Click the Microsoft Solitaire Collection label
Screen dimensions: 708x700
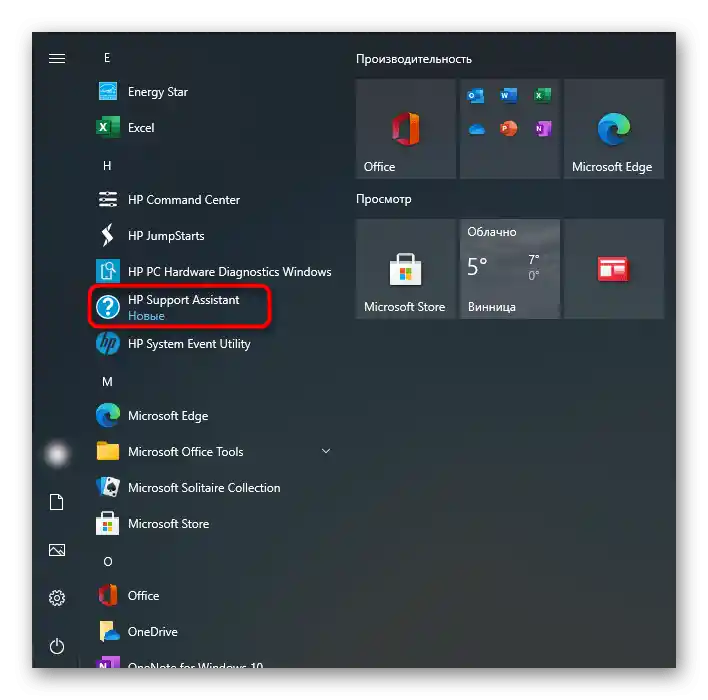204,488
